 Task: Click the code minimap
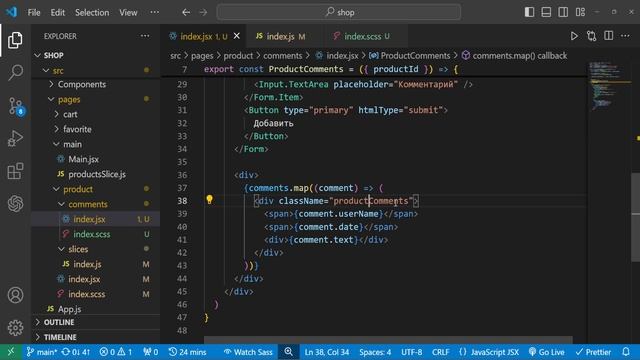tap(609, 85)
